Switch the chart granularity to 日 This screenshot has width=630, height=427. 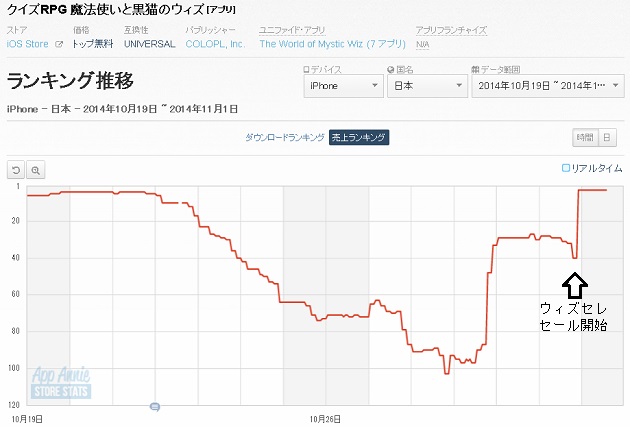(607, 138)
